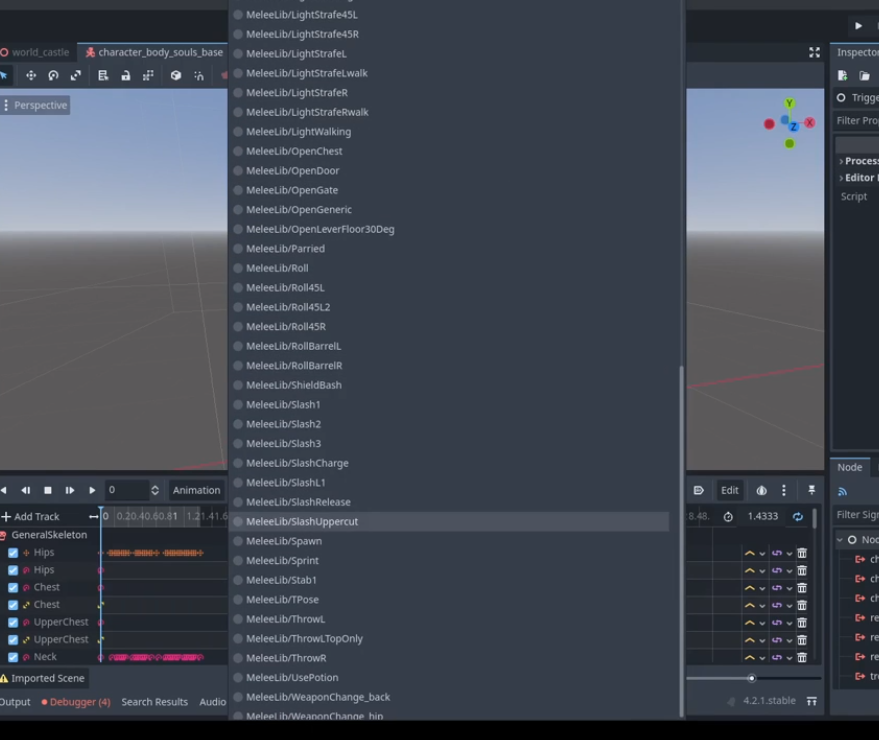The height and width of the screenshot is (740, 879).
Task: Toggle use local space cube icon
Action: (176, 76)
